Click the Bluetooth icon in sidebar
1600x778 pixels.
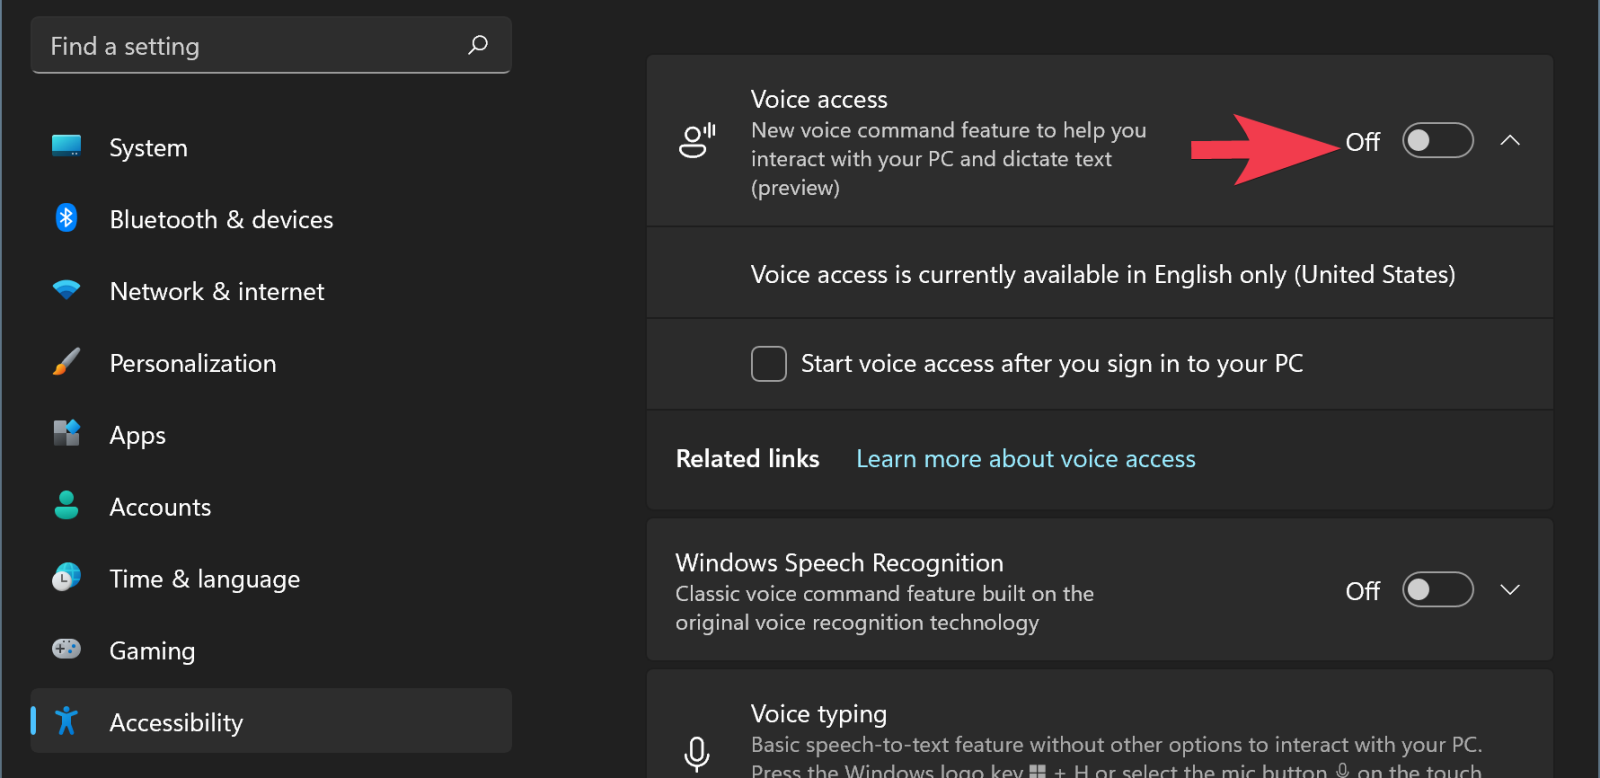pyautogui.click(x=66, y=218)
